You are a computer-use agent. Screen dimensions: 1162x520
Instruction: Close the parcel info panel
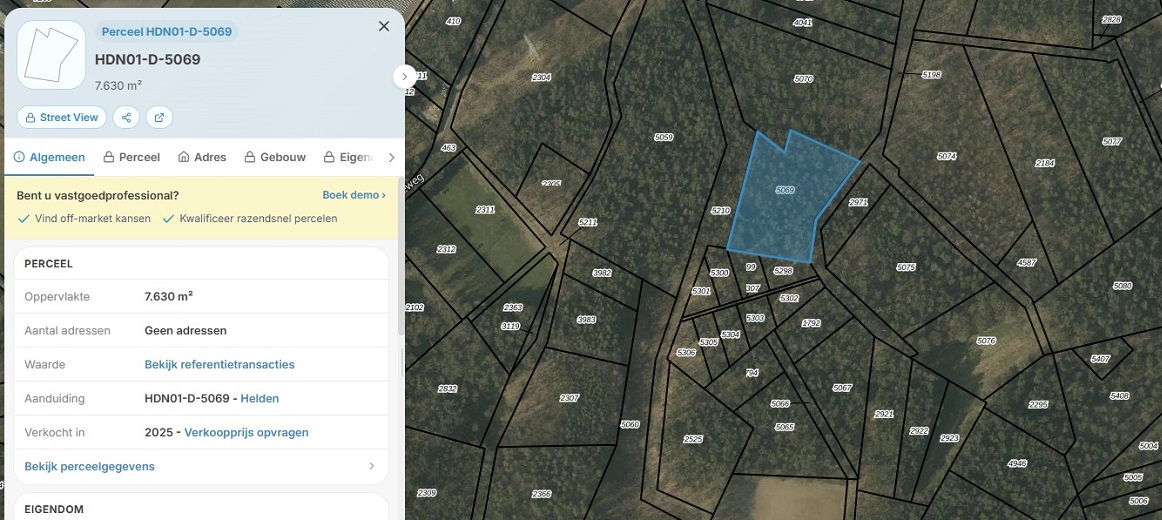coord(384,27)
